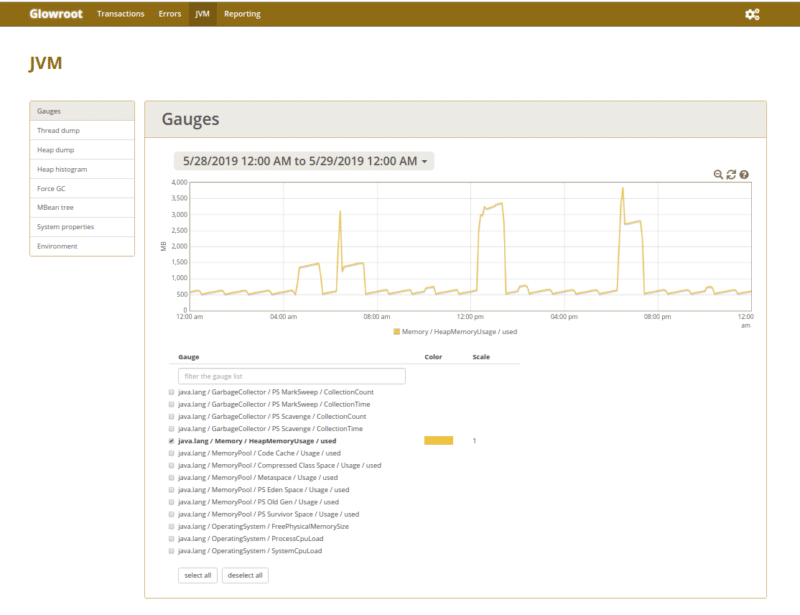Viewport: 800px width, 615px height.
Task: Click the refresh chart icon
Action: (731, 172)
